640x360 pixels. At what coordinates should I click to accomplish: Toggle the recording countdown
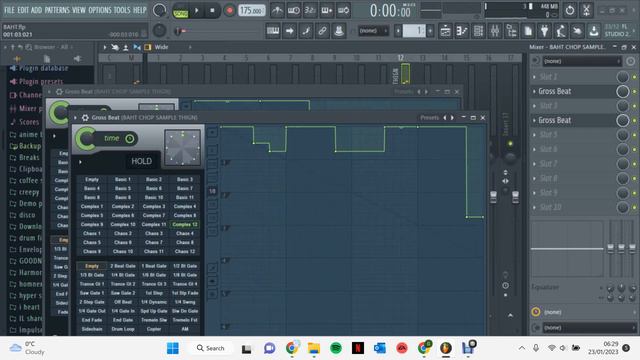coord(310,11)
